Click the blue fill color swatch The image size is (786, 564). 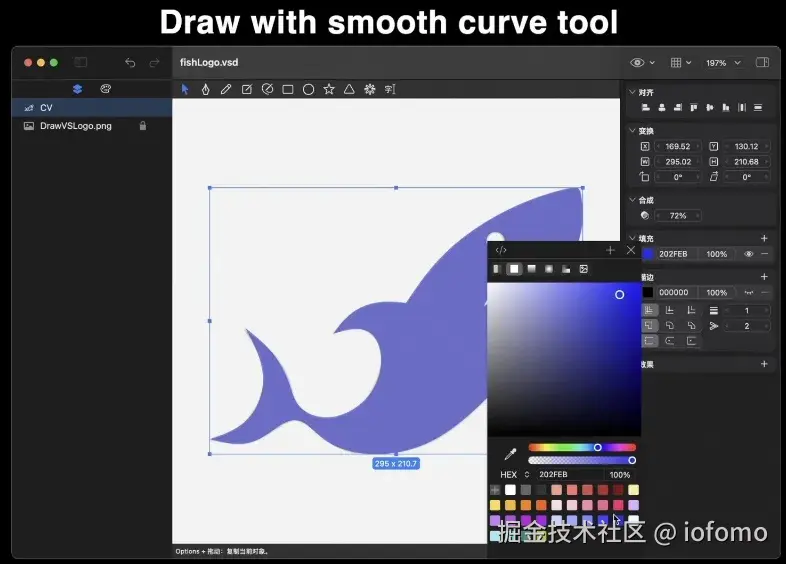648,254
